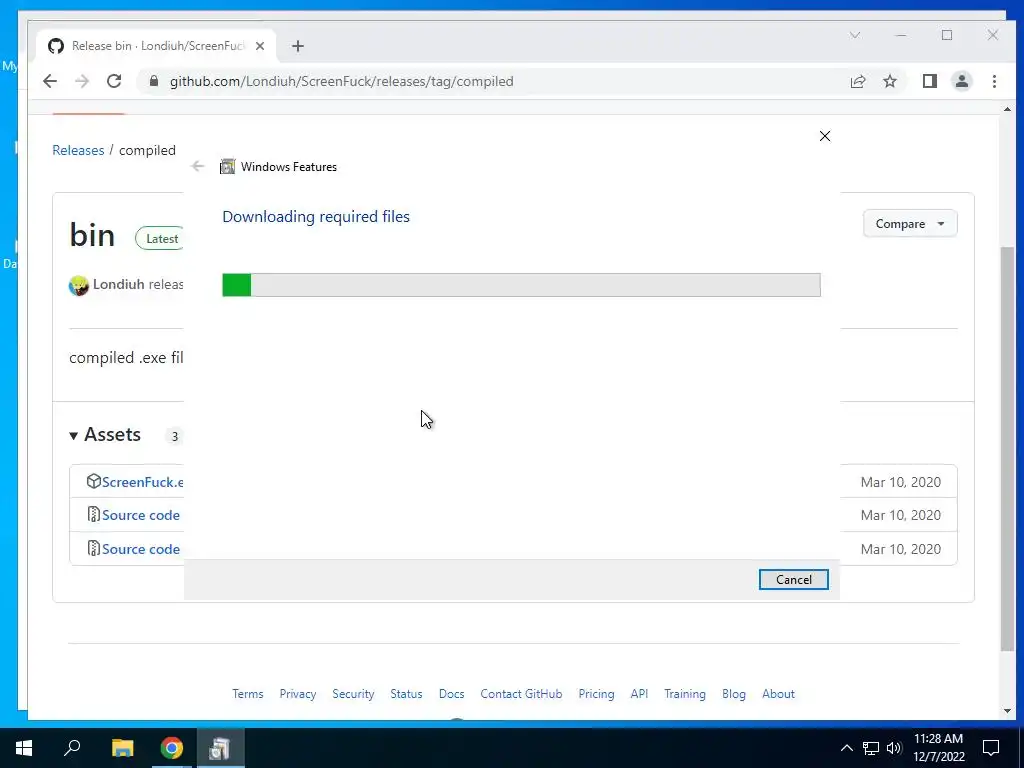Go forward in Chrome browser
1024x768 pixels.
coord(82,81)
